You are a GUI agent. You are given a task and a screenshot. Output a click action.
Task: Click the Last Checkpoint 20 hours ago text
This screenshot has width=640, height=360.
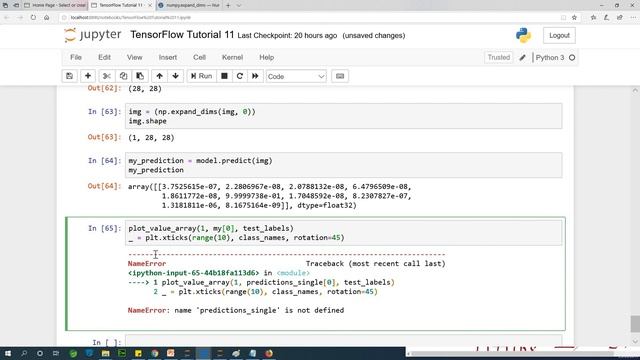[287, 36]
